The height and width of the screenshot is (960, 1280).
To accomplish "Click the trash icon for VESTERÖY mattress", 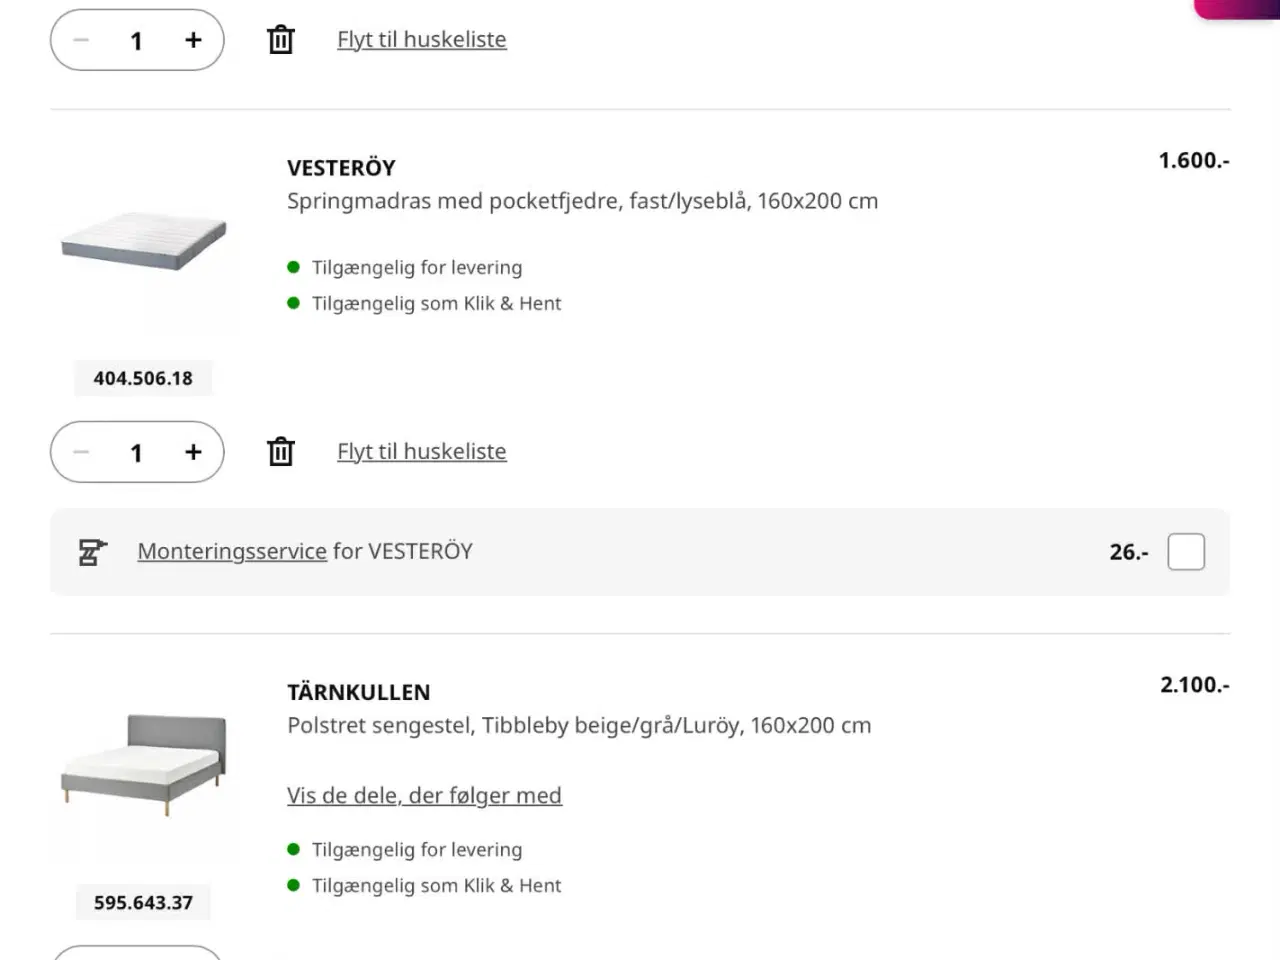I will pyautogui.click(x=280, y=451).
